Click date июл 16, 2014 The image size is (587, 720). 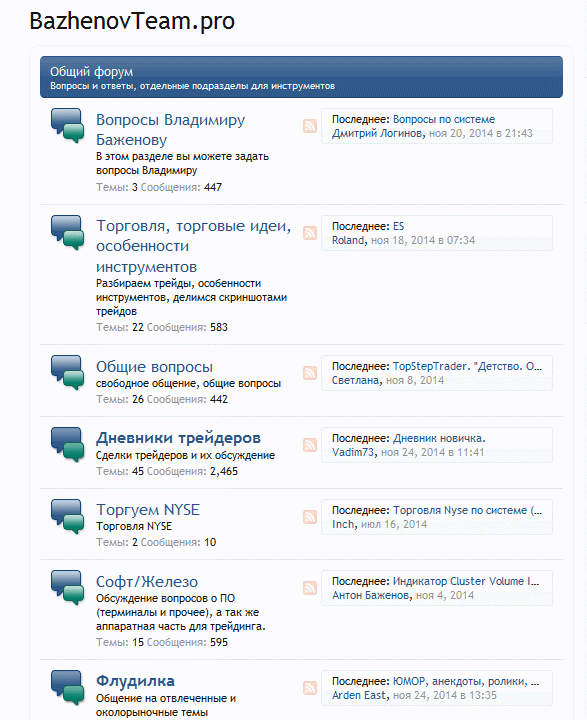pyautogui.click(x=394, y=524)
